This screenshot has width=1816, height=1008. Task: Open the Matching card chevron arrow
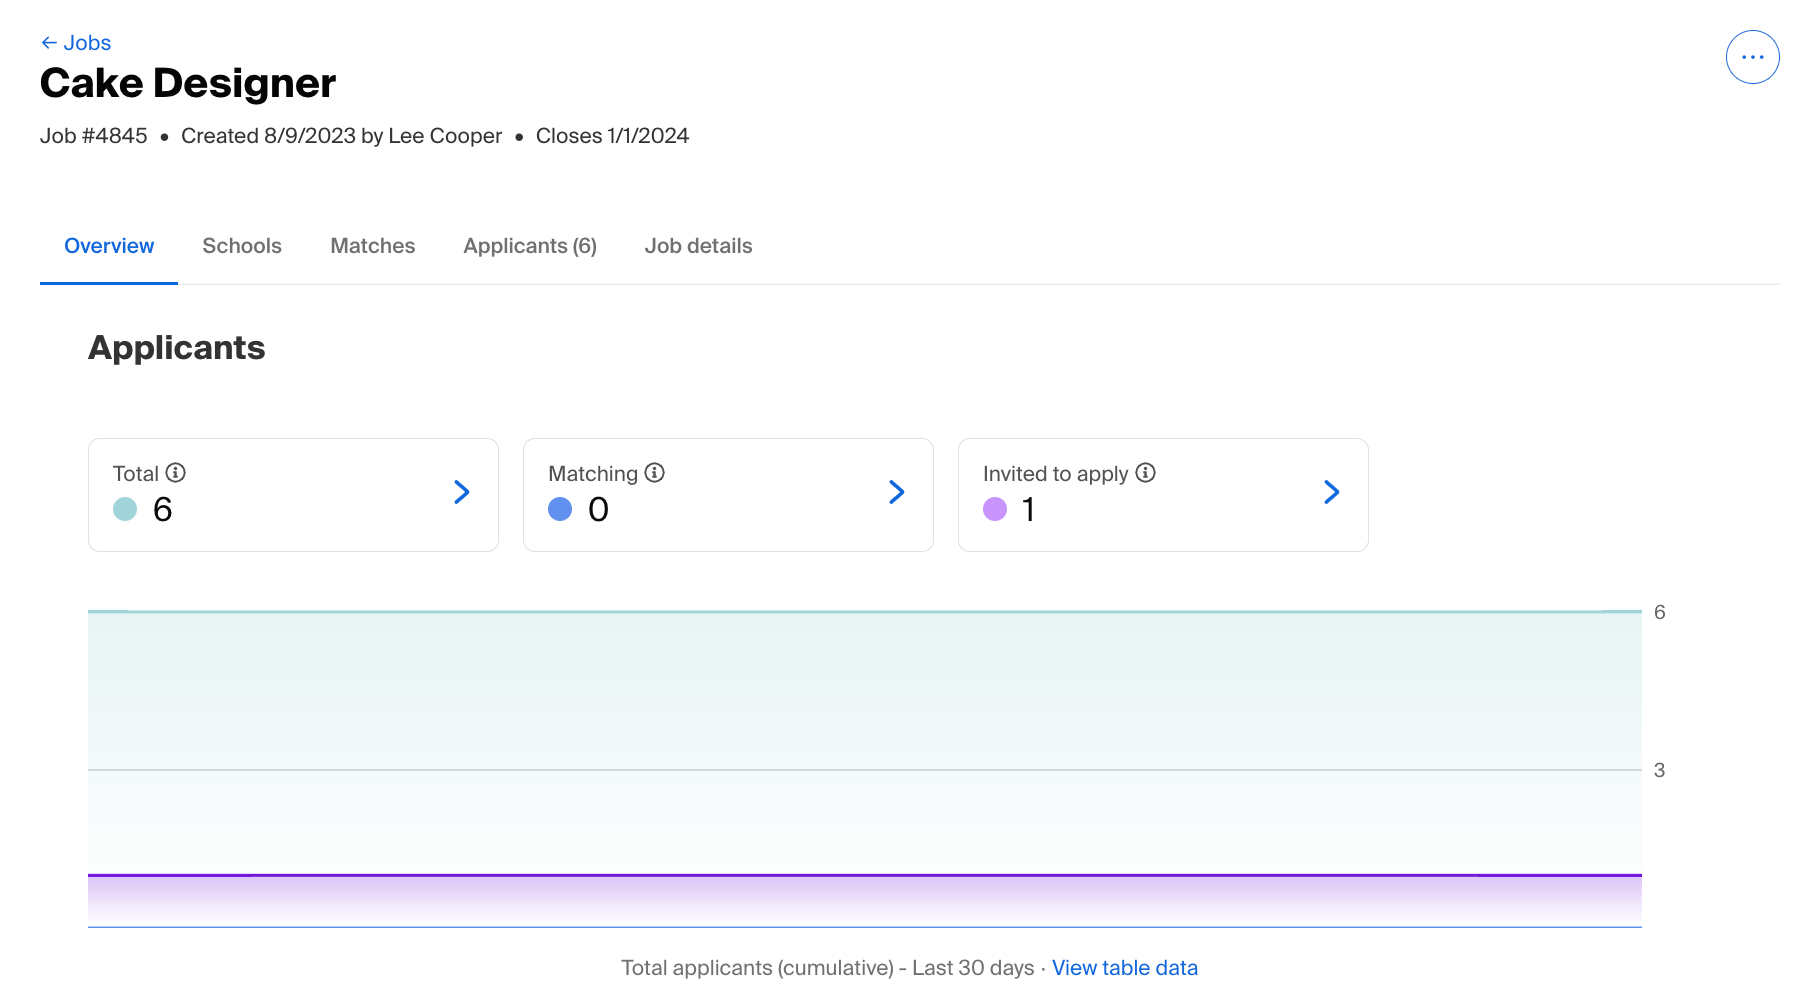click(897, 492)
